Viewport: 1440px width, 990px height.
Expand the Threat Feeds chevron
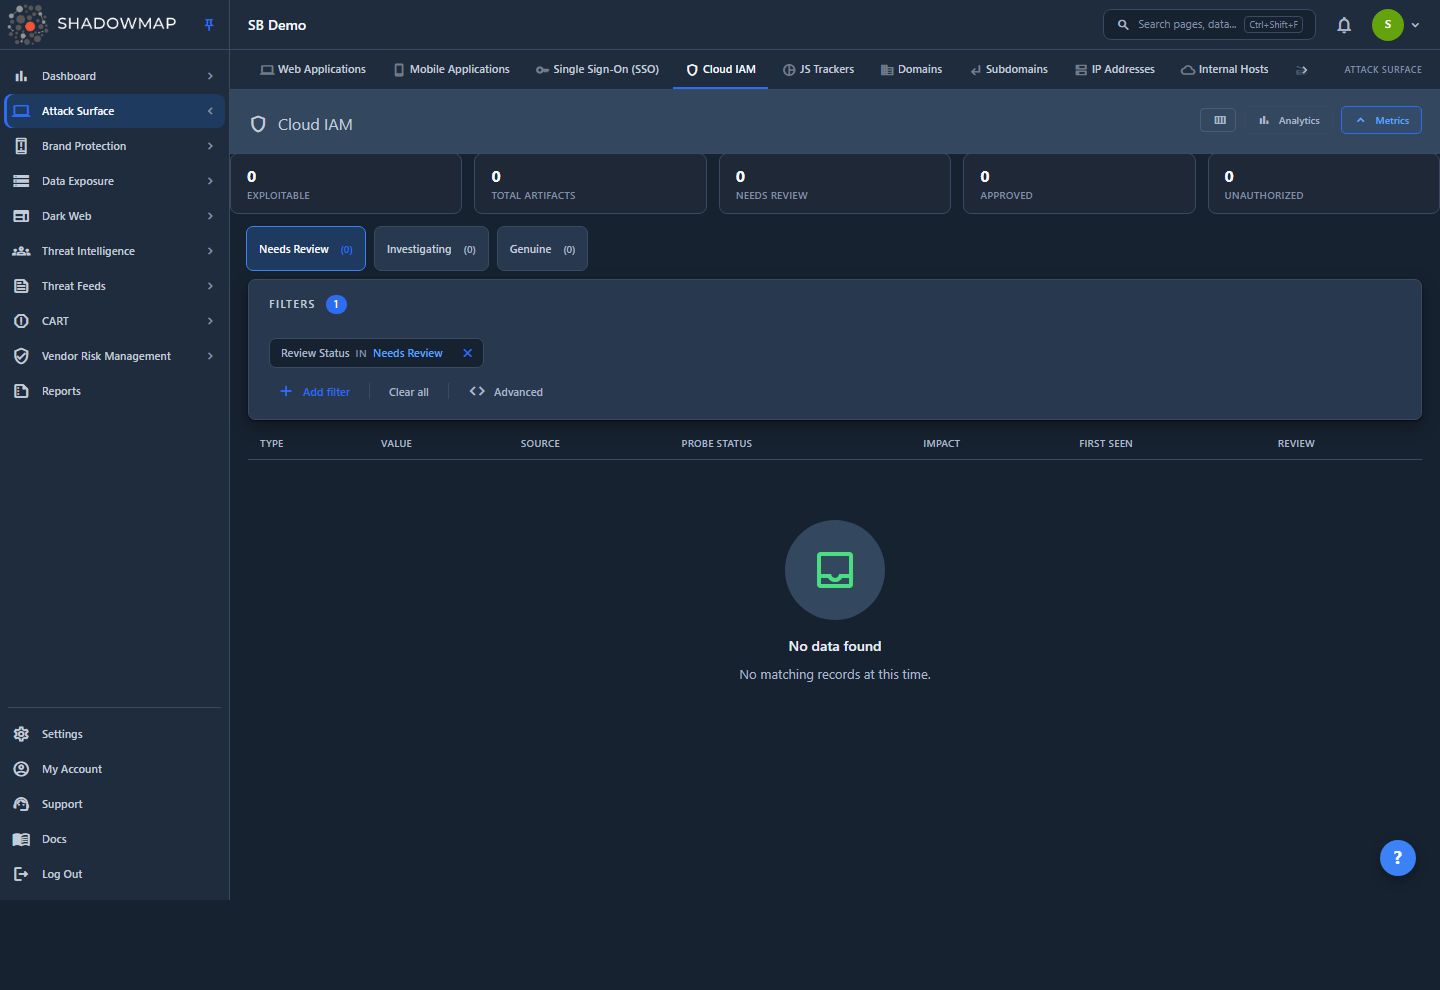(x=210, y=286)
